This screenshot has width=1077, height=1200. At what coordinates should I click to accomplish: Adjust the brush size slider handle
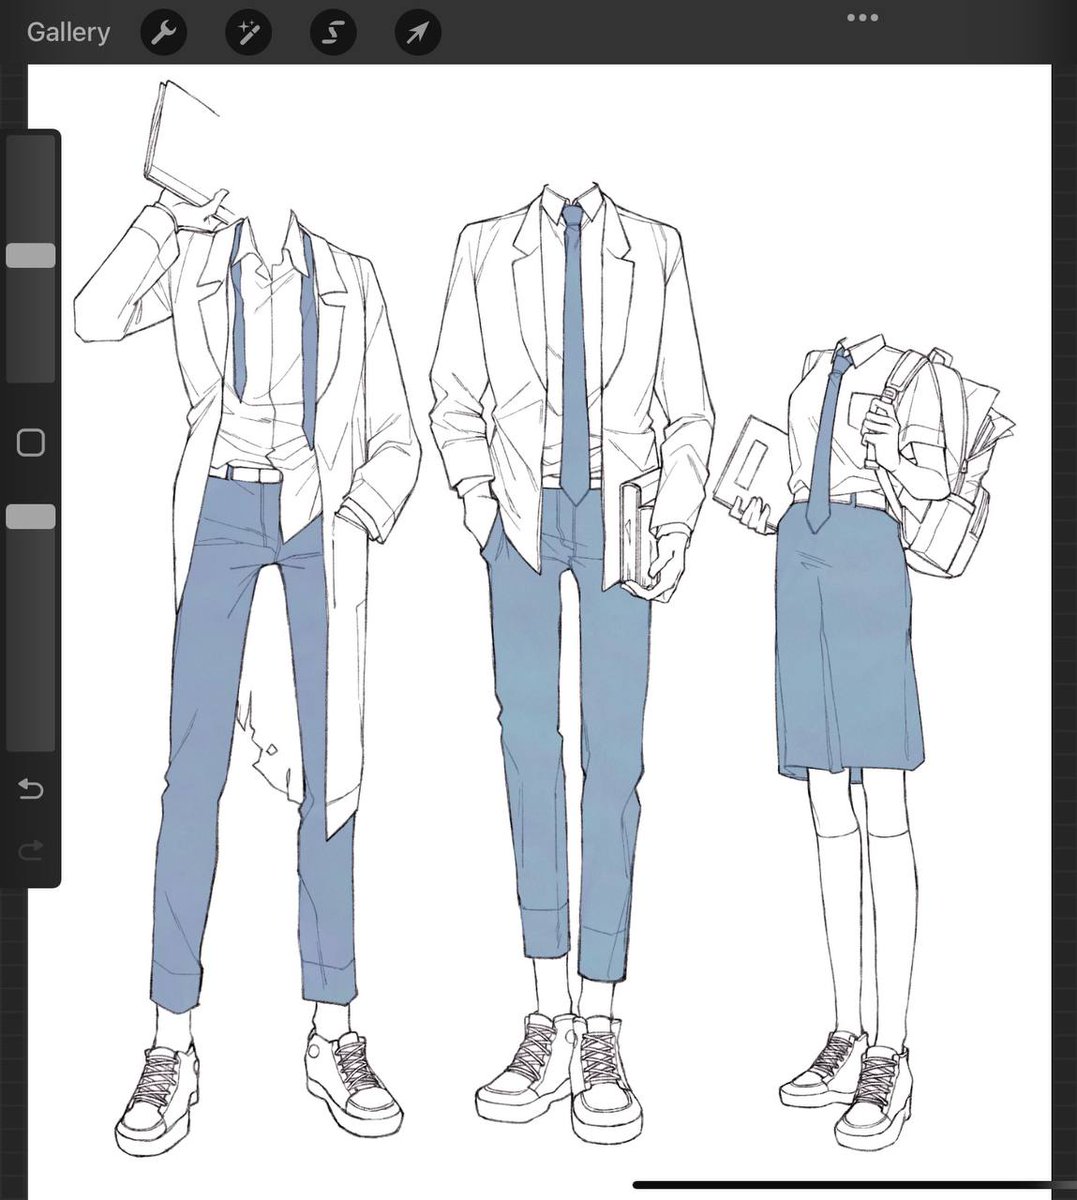31,255
